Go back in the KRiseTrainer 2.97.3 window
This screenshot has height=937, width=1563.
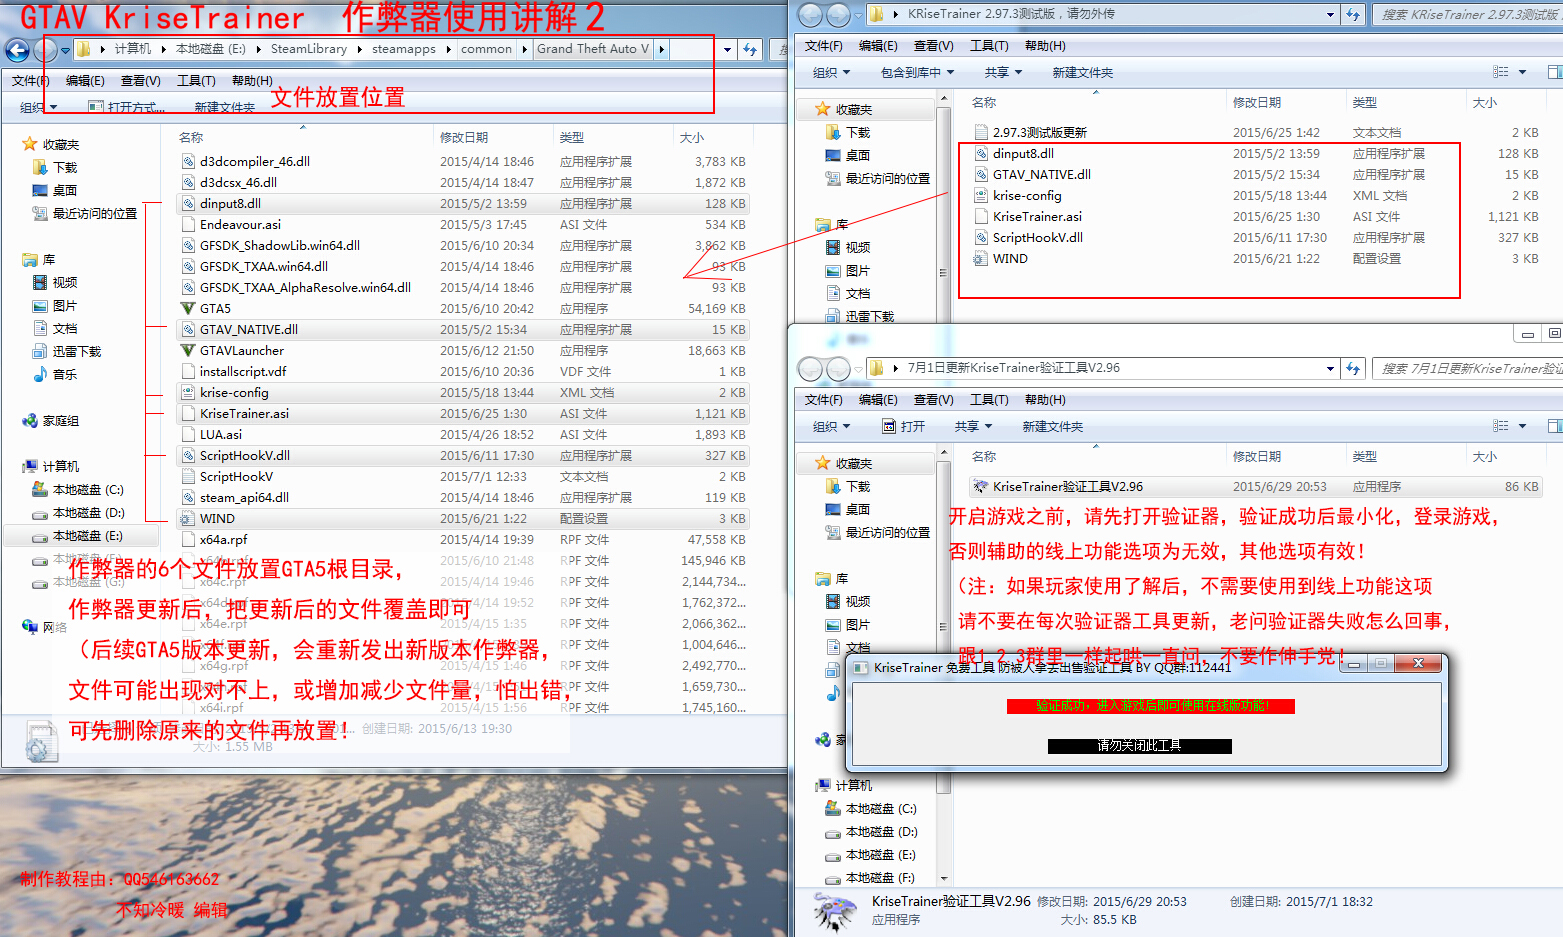pyautogui.click(x=811, y=15)
